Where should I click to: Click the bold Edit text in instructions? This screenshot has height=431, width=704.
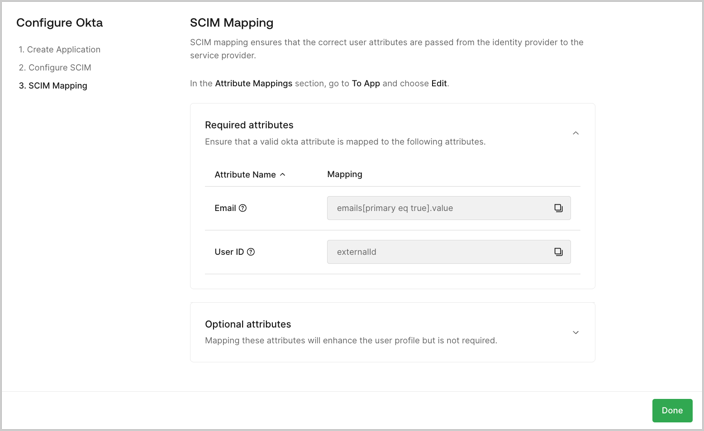tap(439, 84)
